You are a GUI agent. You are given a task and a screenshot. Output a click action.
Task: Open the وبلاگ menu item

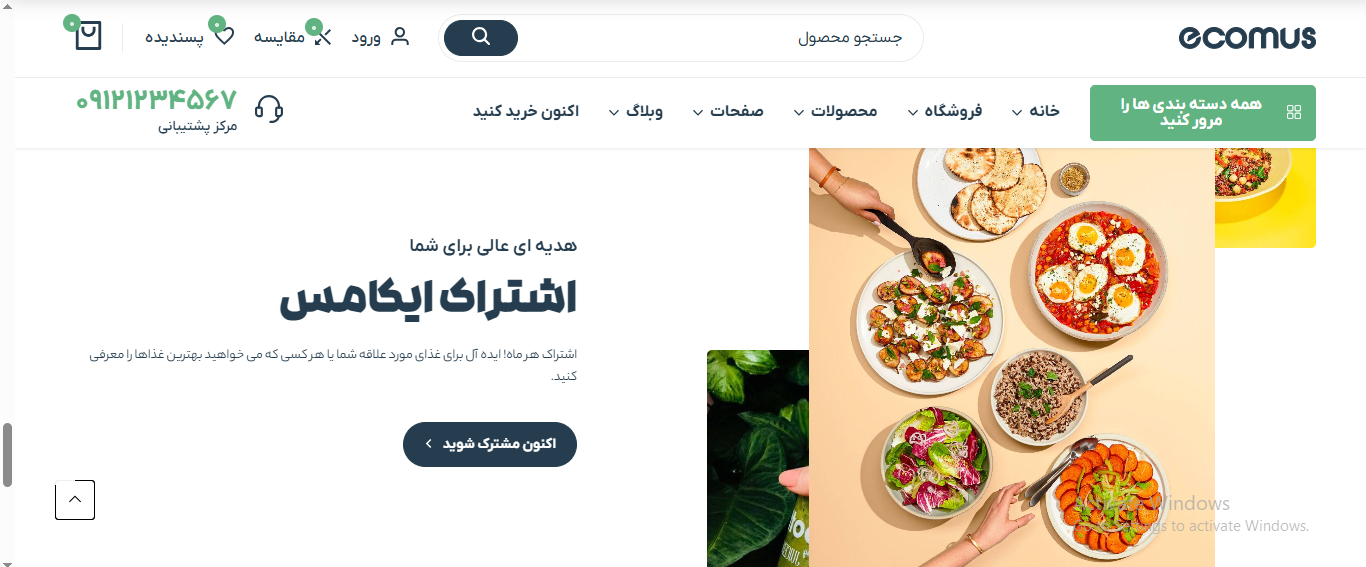635,111
